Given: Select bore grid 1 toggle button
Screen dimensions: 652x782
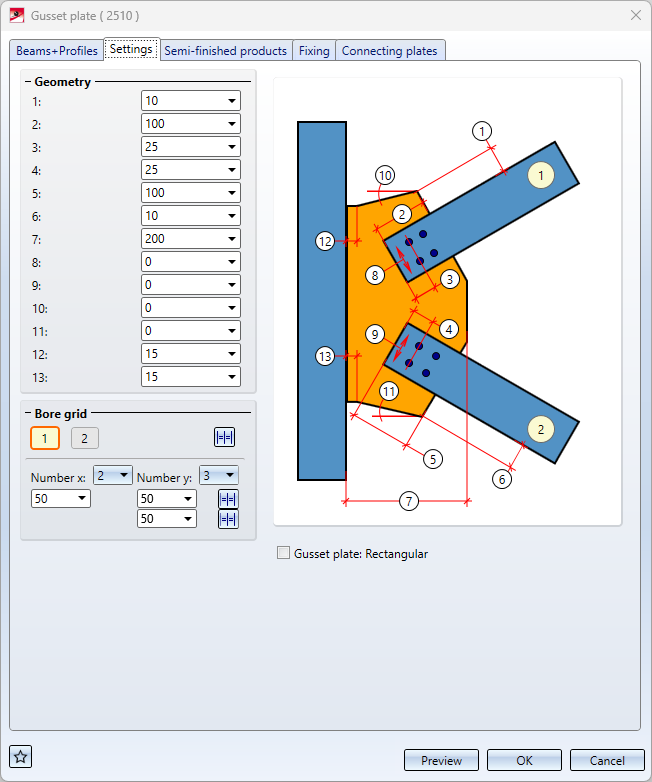Looking at the screenshot, I should click(x=45, y=438).
